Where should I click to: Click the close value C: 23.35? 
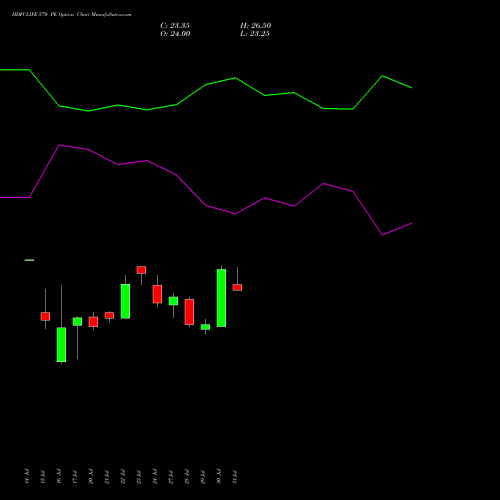pos(175,26)
